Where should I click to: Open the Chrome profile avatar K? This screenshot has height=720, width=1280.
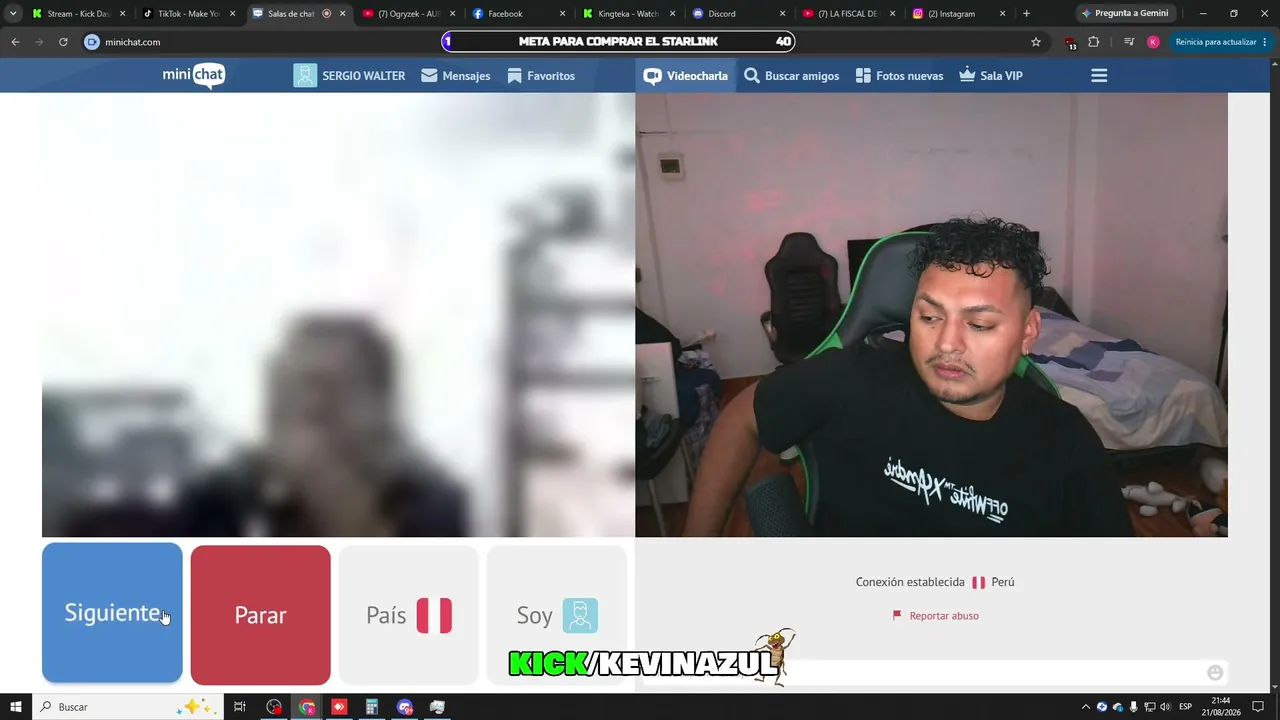[x=1153, y=42]
